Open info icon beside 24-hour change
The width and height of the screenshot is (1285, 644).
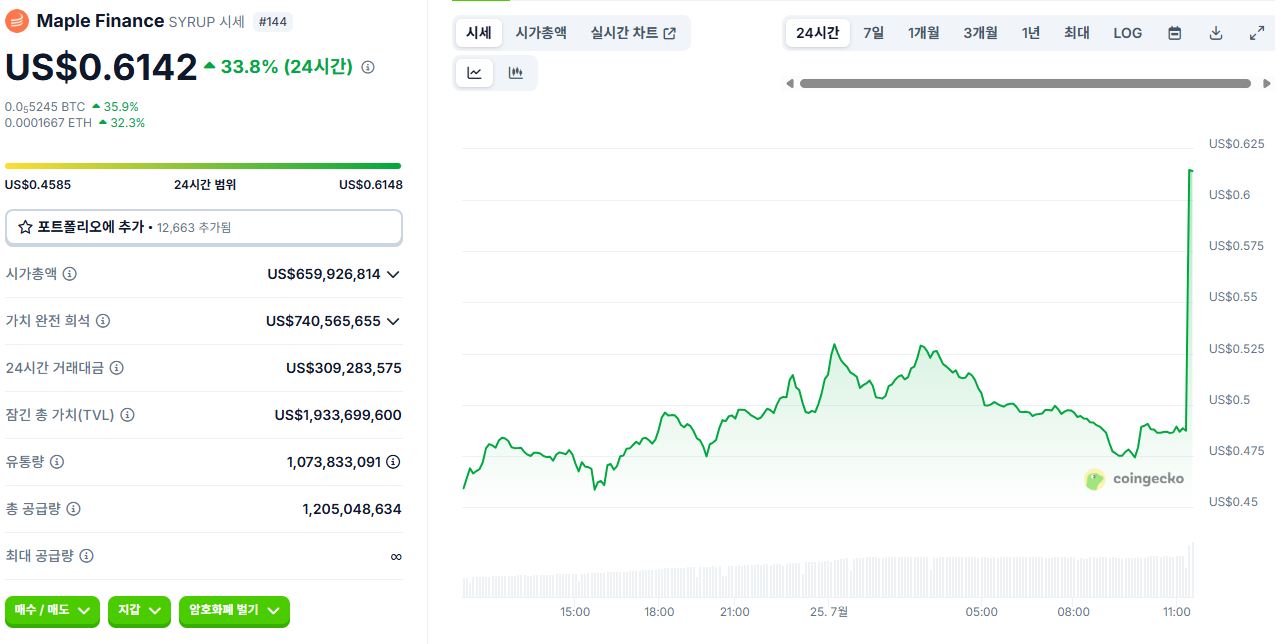click(x=368, y=67)
